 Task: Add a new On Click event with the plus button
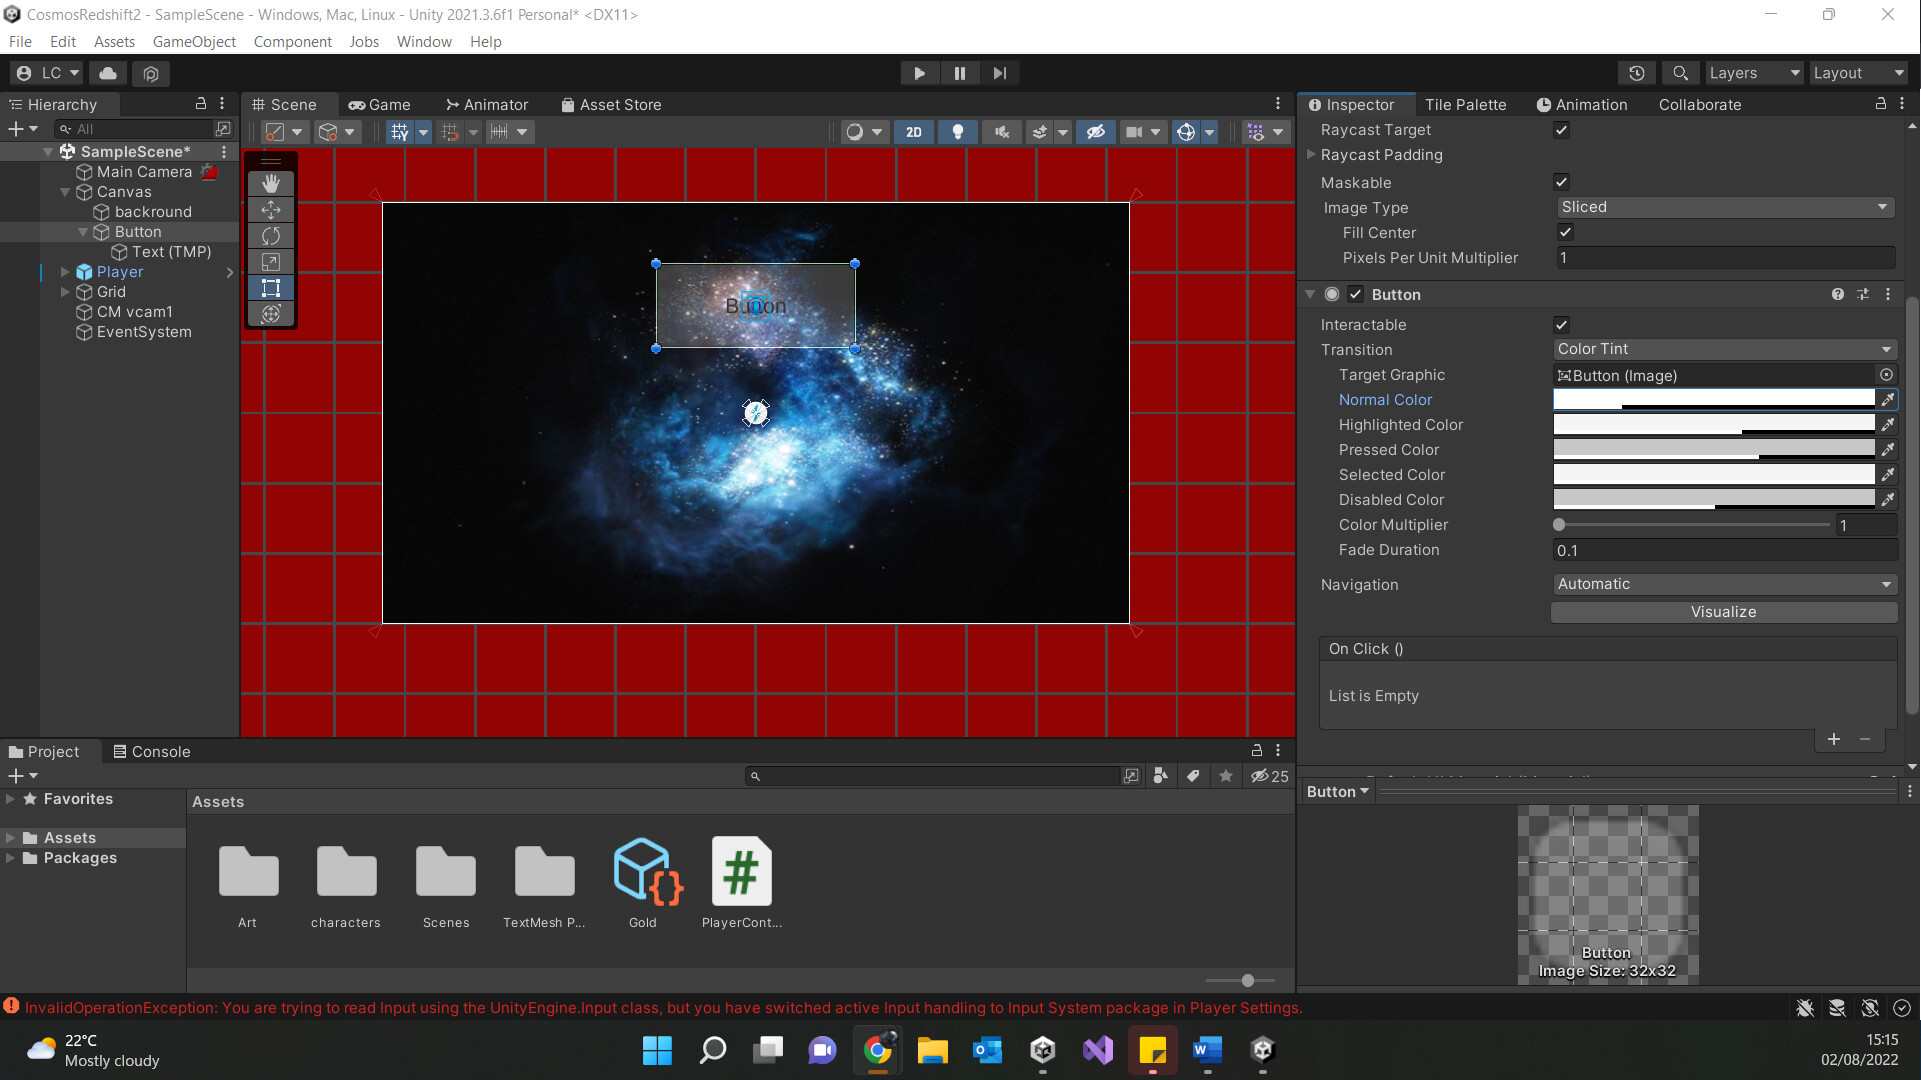[x=1834, y=740]
